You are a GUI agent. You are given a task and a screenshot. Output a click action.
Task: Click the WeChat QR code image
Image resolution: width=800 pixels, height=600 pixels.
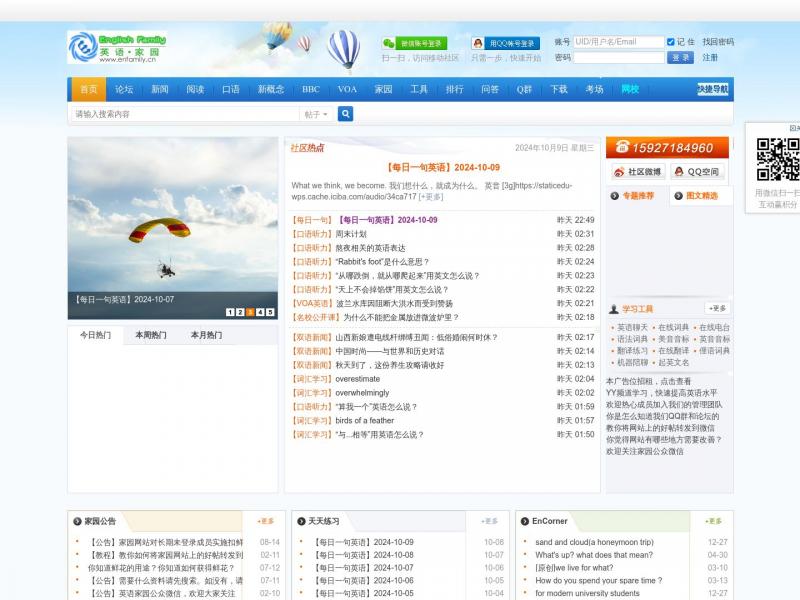pos(777,158)
